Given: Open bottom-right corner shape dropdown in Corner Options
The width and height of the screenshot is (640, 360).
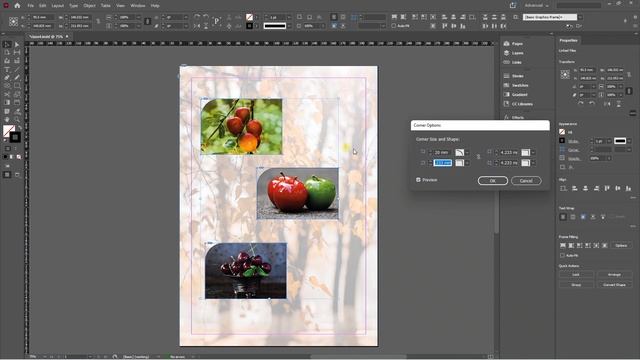Looking at the screenshot, I should [533, 163].
